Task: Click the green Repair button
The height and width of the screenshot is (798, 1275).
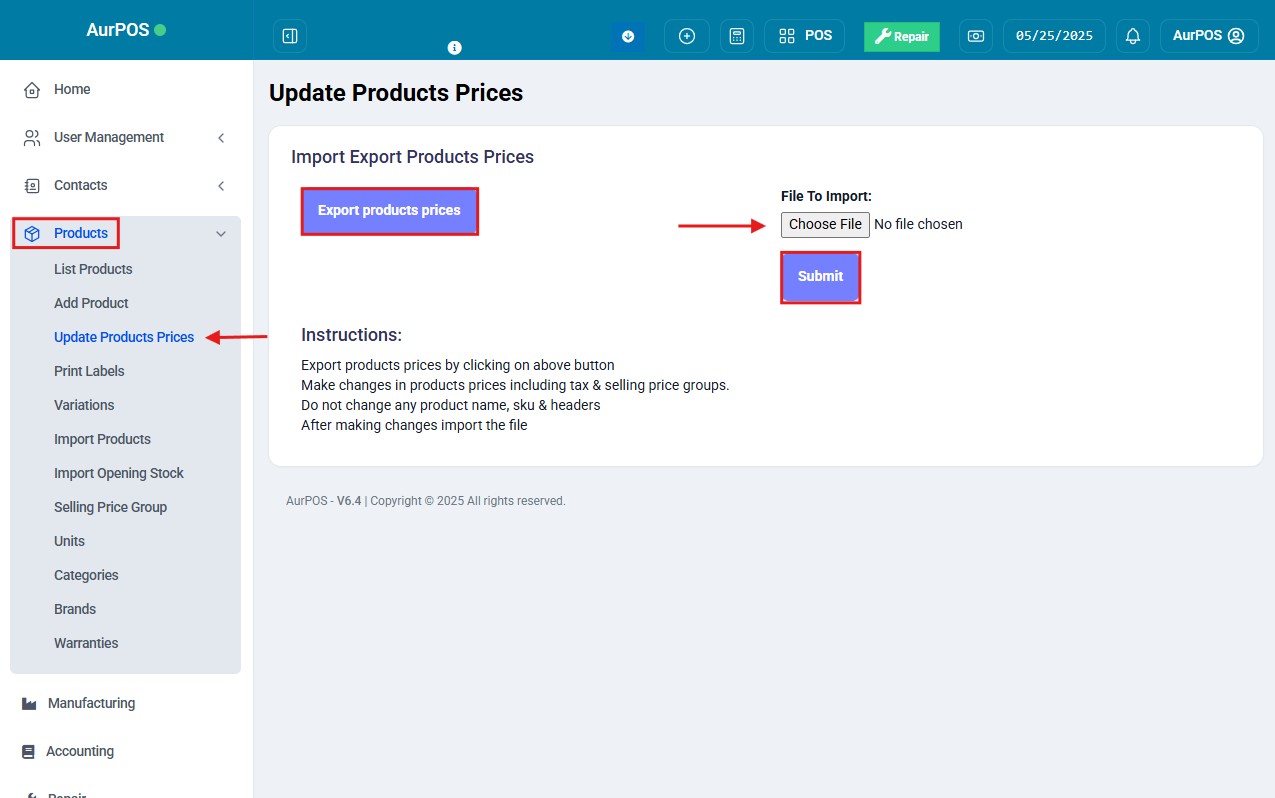Action: click(901, 37)
